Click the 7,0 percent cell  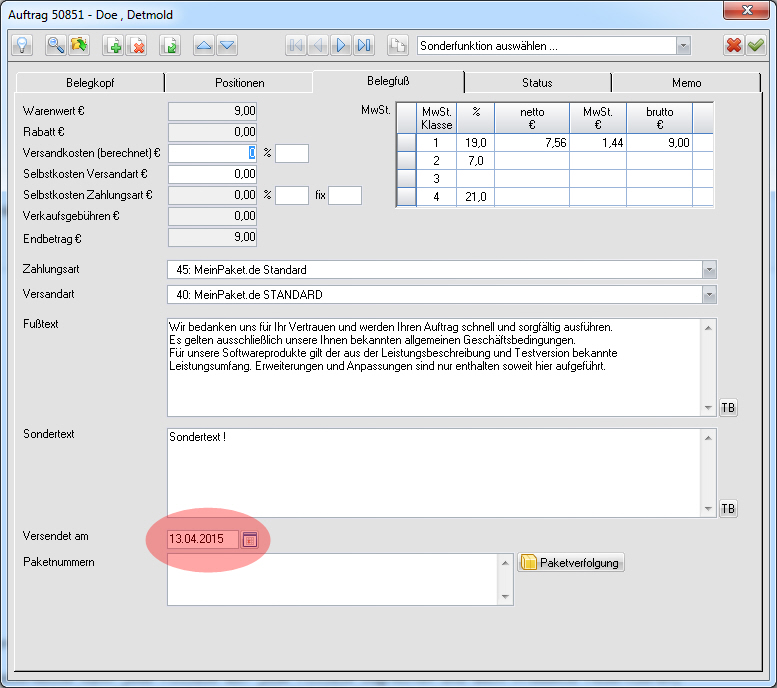[x=476, y=161]
